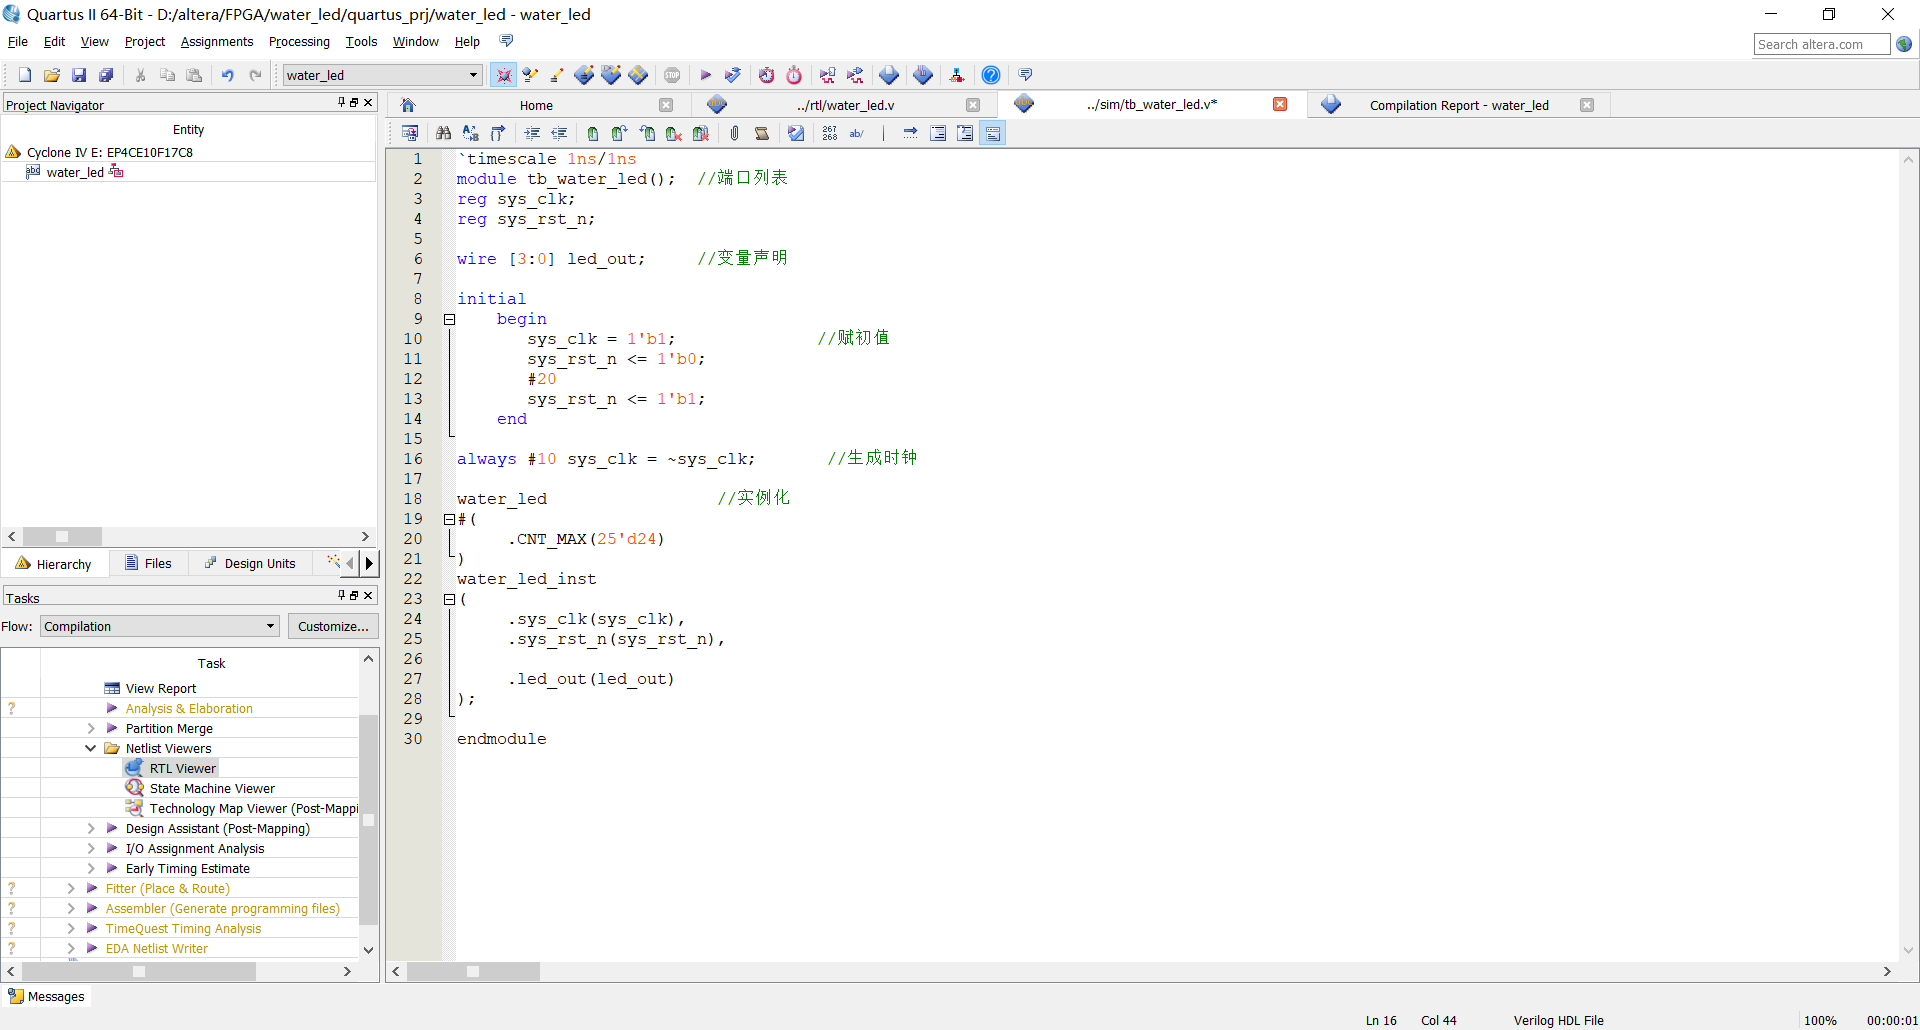Click the blue Help question mark icon
1920x1030 pixels.
coord(990,75)
